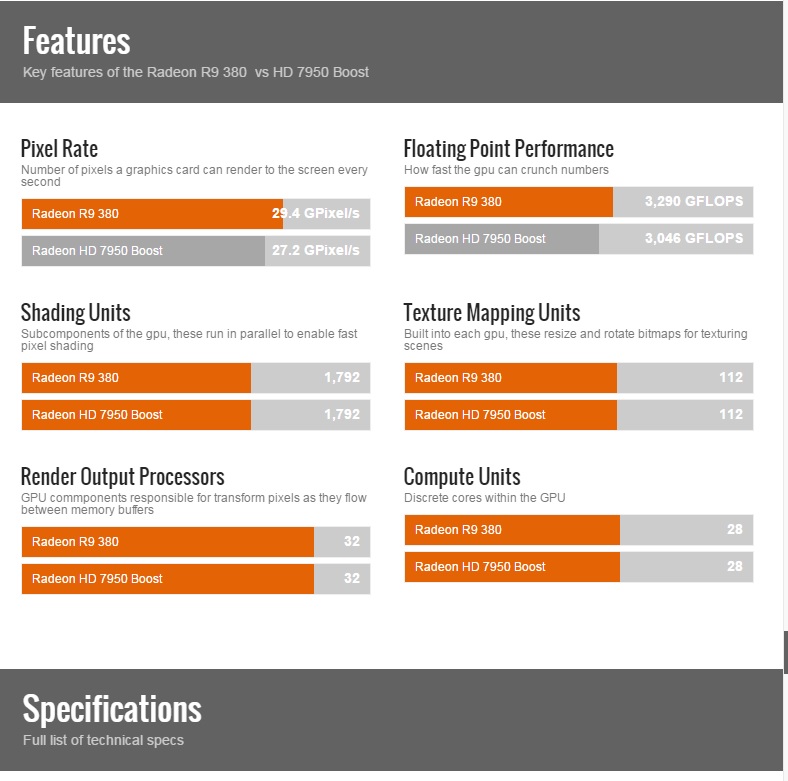Click the Features section heading
788x781 pixels.
(x=77, y=42)
